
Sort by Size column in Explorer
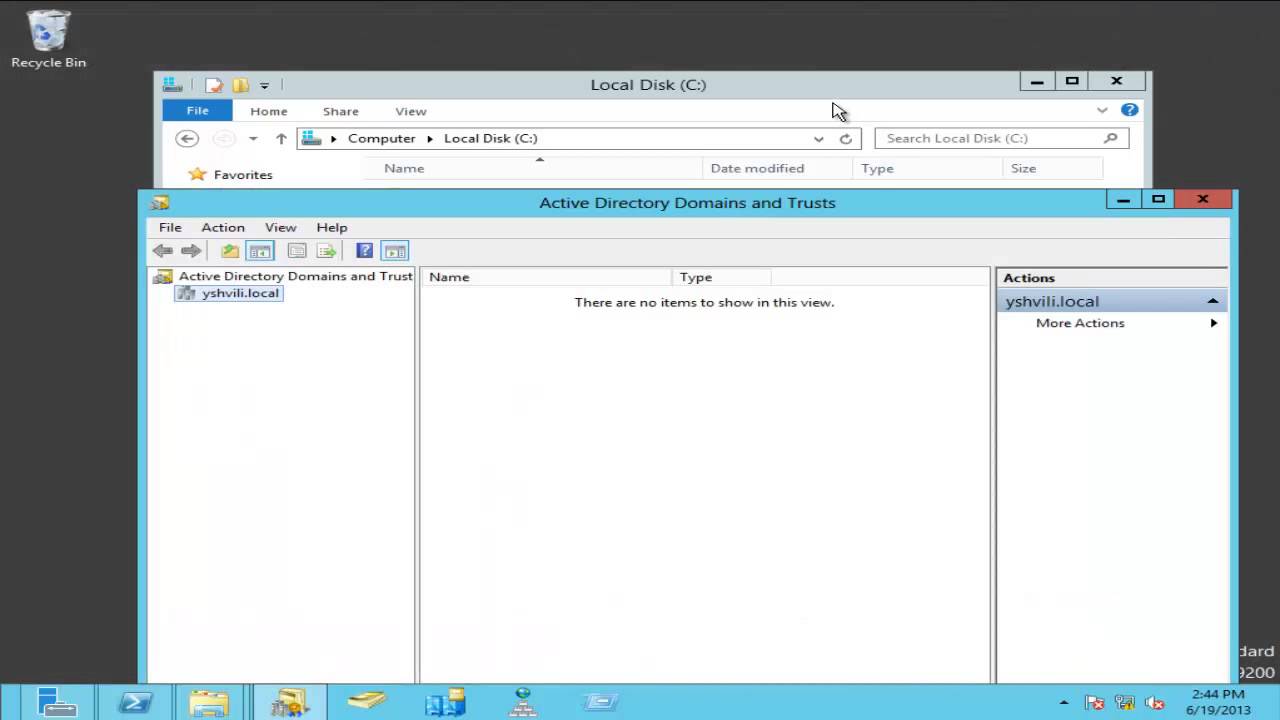(1052, 168)
